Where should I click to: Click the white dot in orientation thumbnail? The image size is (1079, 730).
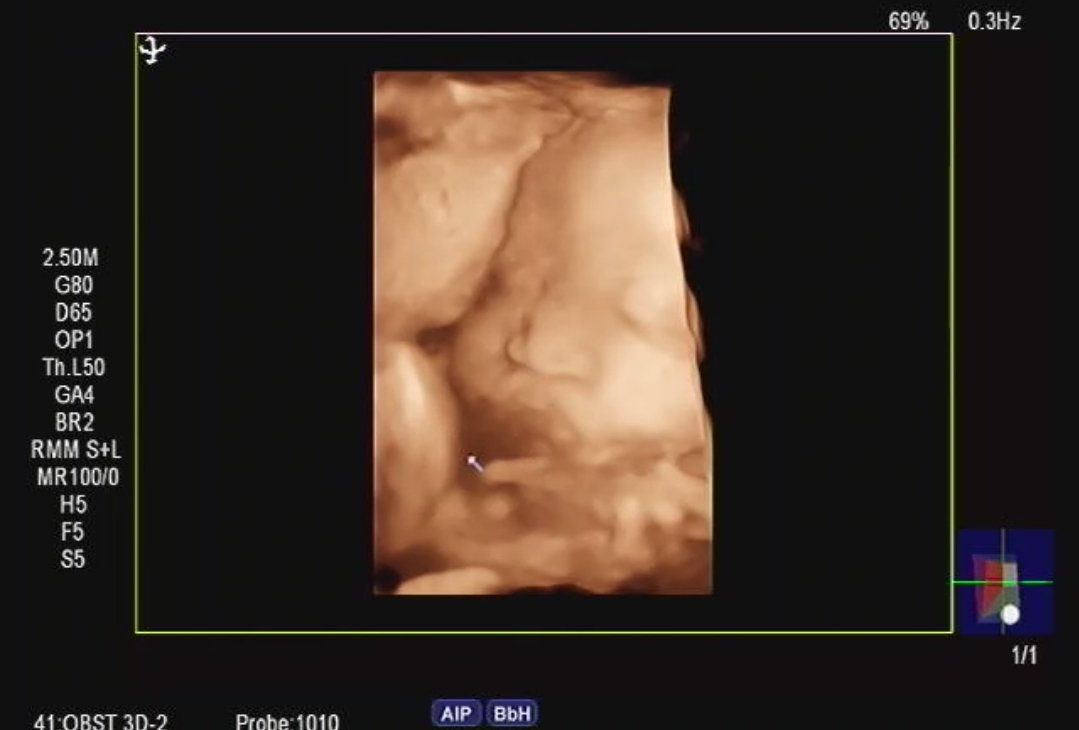point(1010,614)
